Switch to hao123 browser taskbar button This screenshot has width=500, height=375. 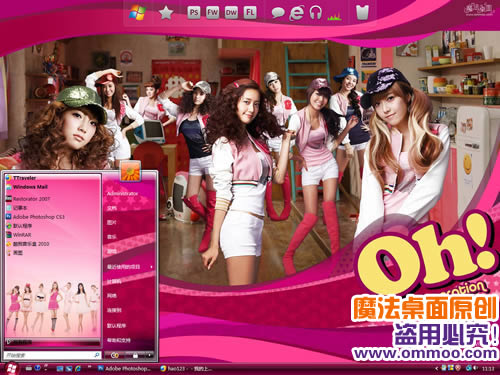tap(186, 368)
